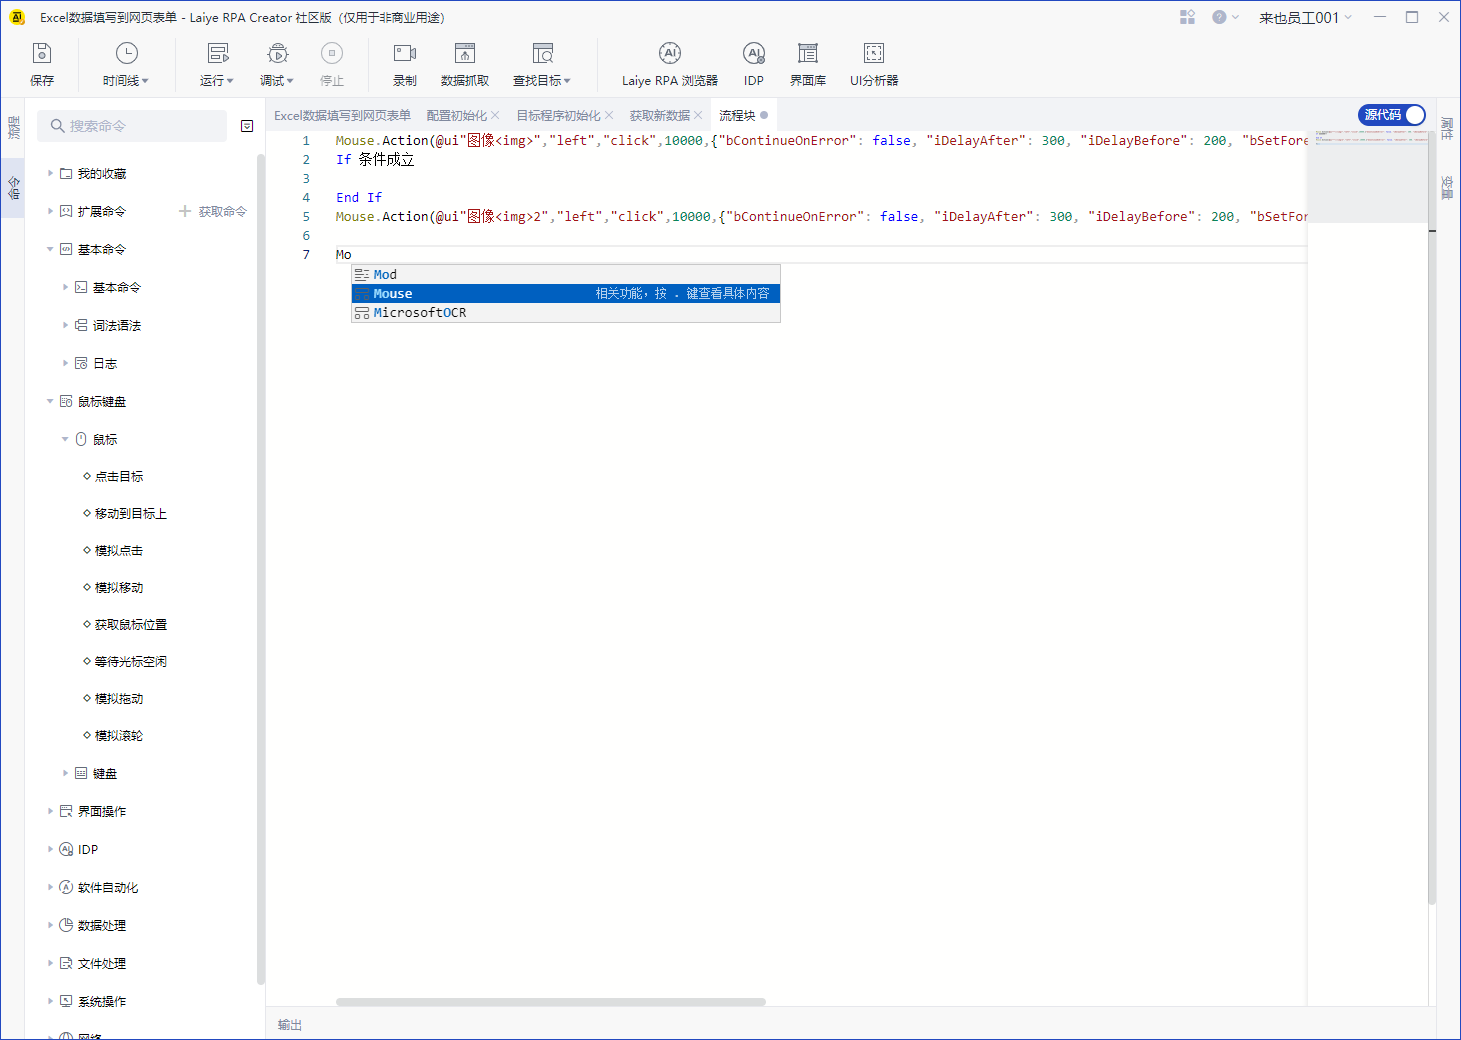
Task: Click the command tree vertical scrollbar
Action: (261, 570)
